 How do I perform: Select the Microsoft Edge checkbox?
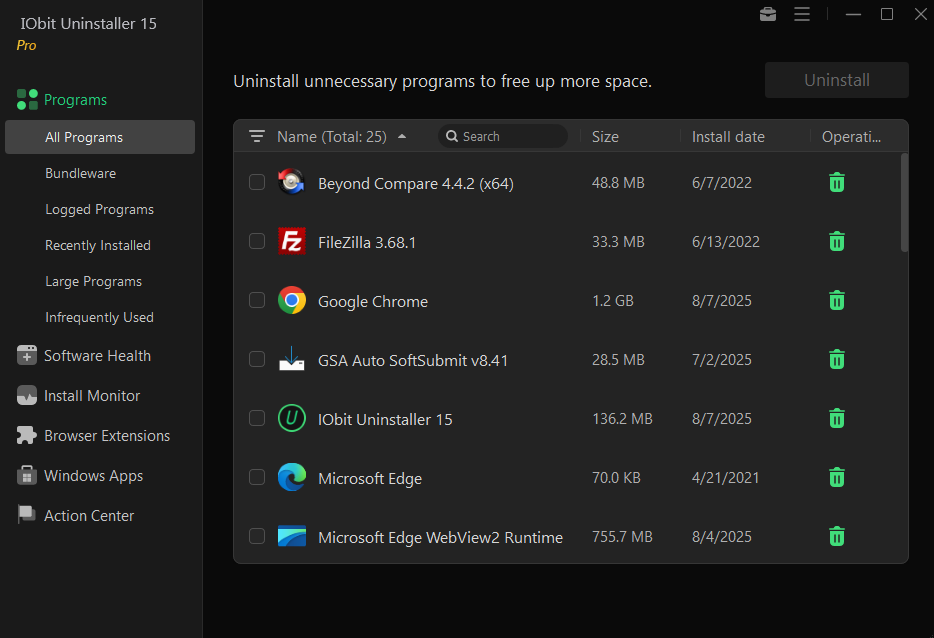pos(257,477)
